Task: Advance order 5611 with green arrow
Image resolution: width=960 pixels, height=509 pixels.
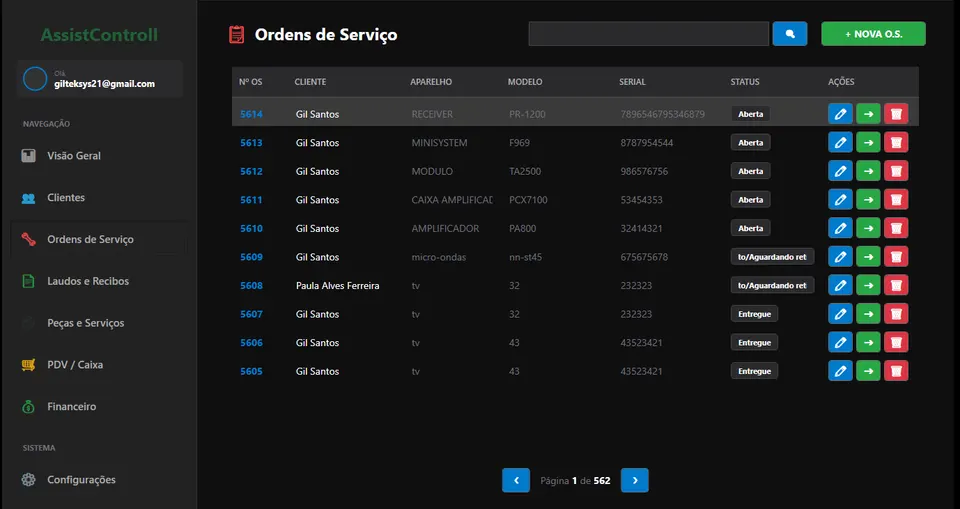Action: [x=868, y=200]
